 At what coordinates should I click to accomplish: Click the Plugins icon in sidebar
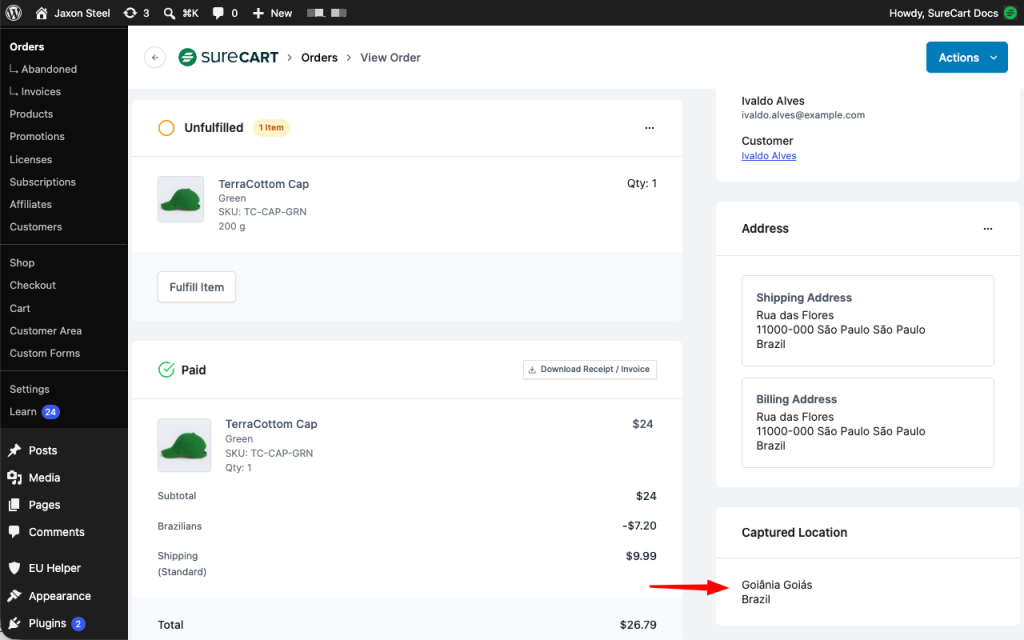14,624
